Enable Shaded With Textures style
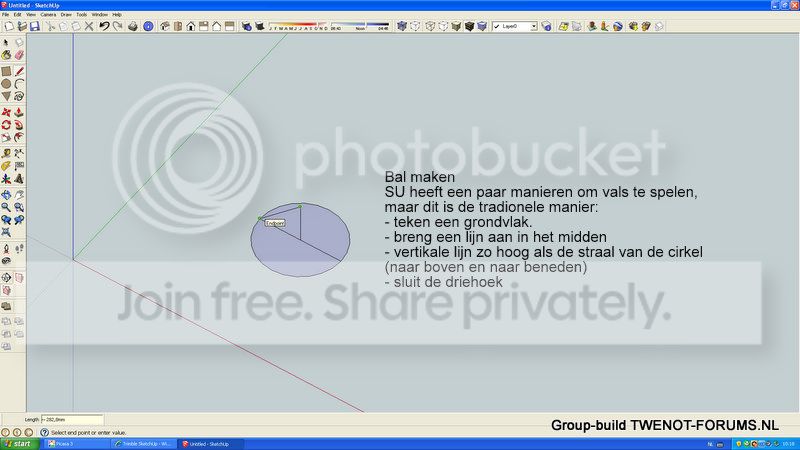This screenshot has width=800, height=450. tap(469, 26)
